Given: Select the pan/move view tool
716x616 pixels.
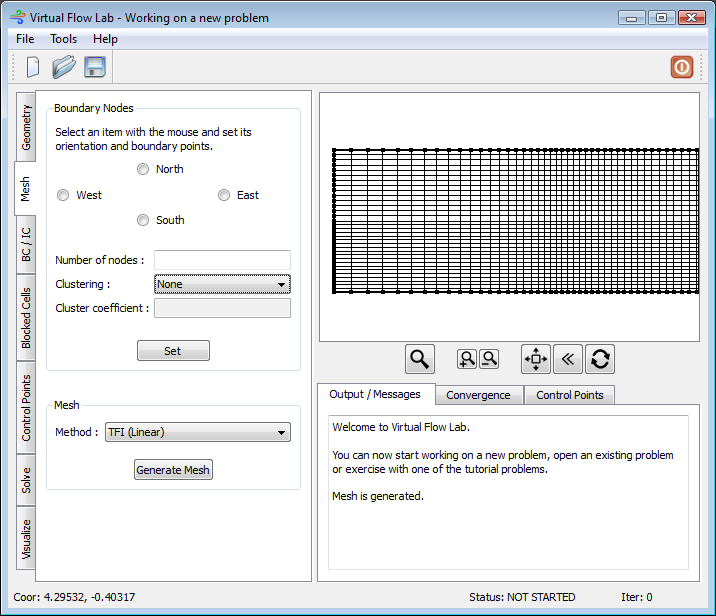Looking at the screenshot, I should click(x=536, y=359).
